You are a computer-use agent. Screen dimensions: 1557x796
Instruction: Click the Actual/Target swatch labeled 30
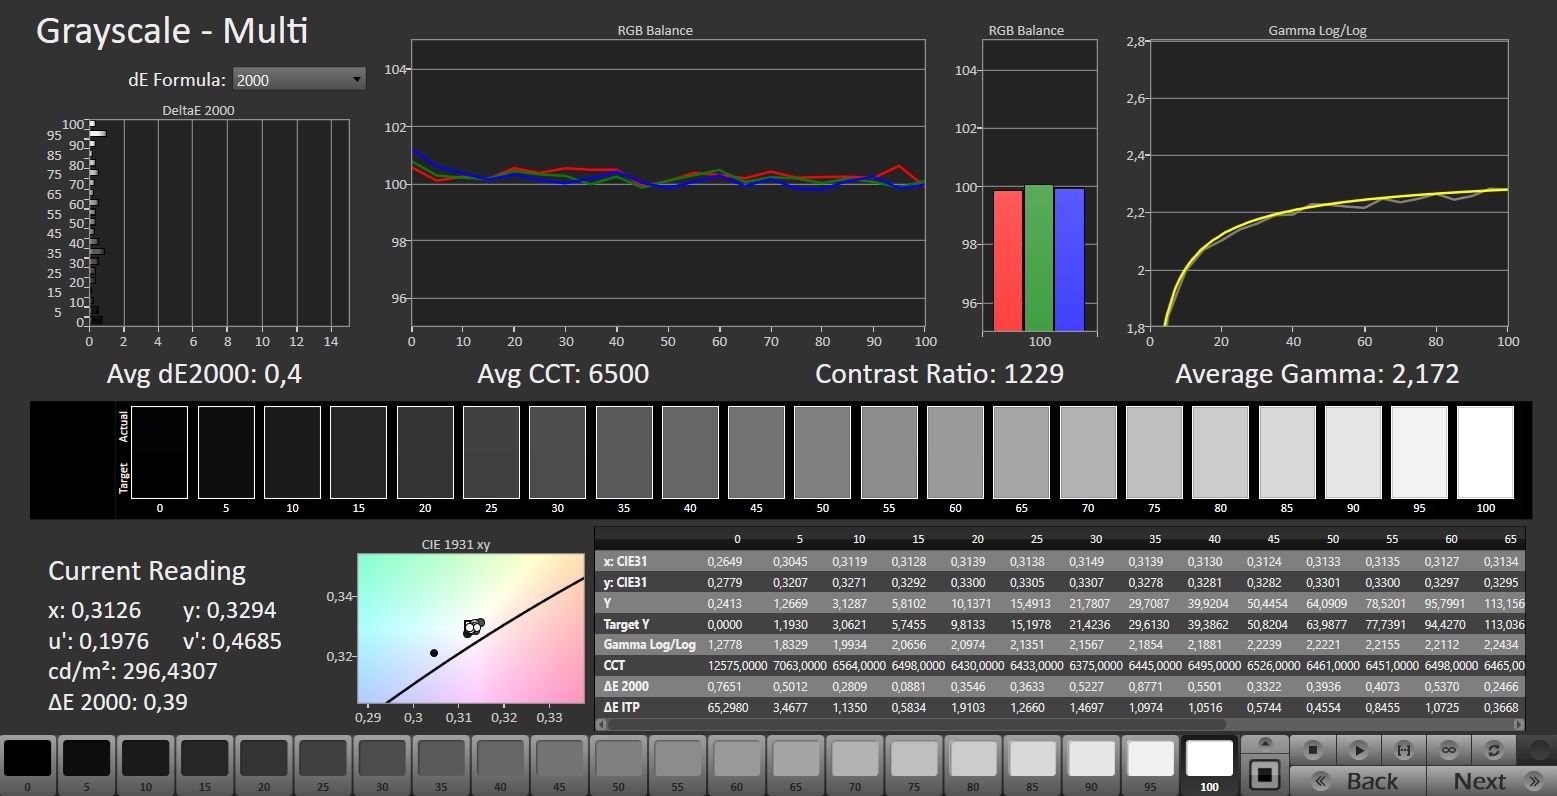pyautogui.click(x=558, y=452)
